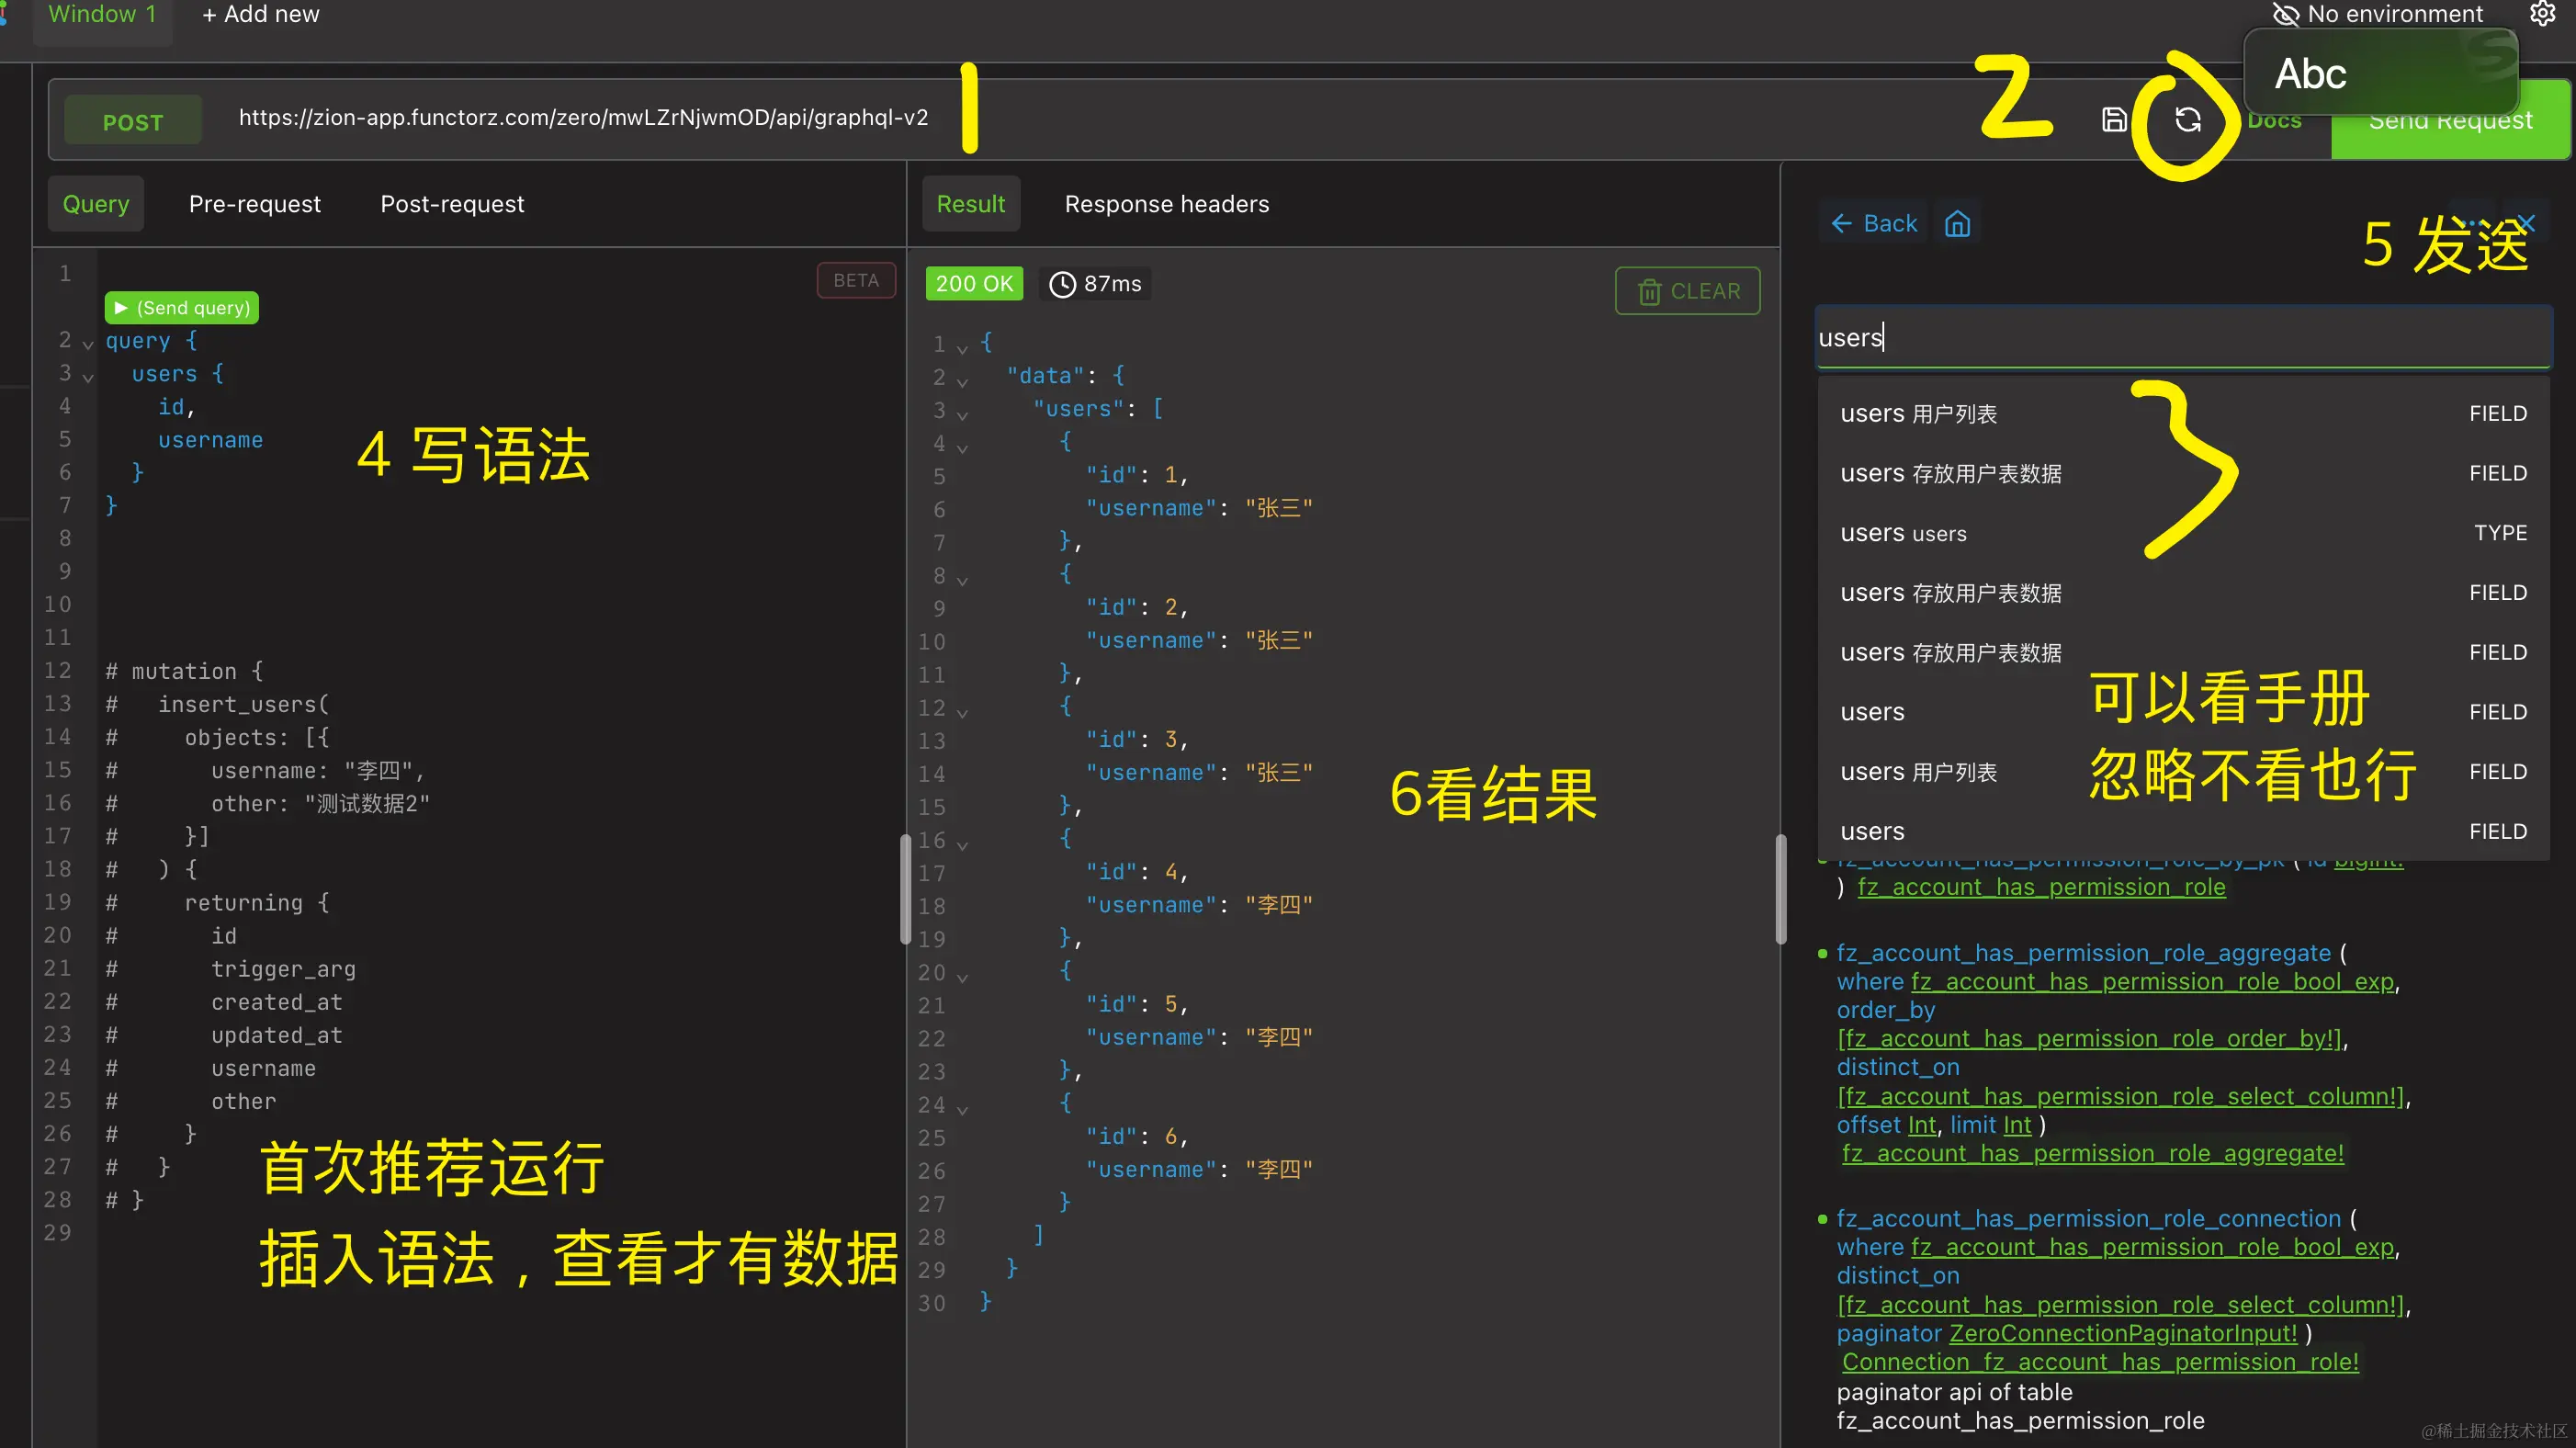The image size is (2576, 1448).
Task: Click the 200 OK status badge
Action: click(x=974, y=284)
